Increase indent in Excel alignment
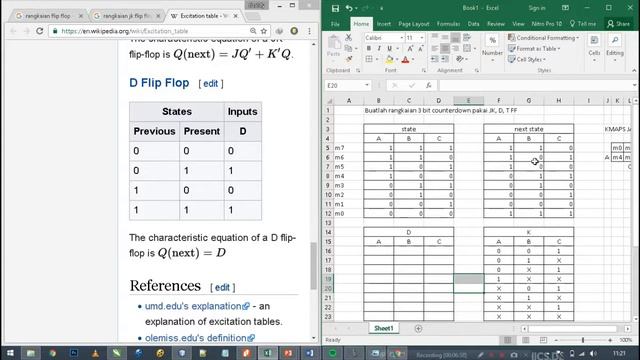640x360 pixels. coord(445,60)
